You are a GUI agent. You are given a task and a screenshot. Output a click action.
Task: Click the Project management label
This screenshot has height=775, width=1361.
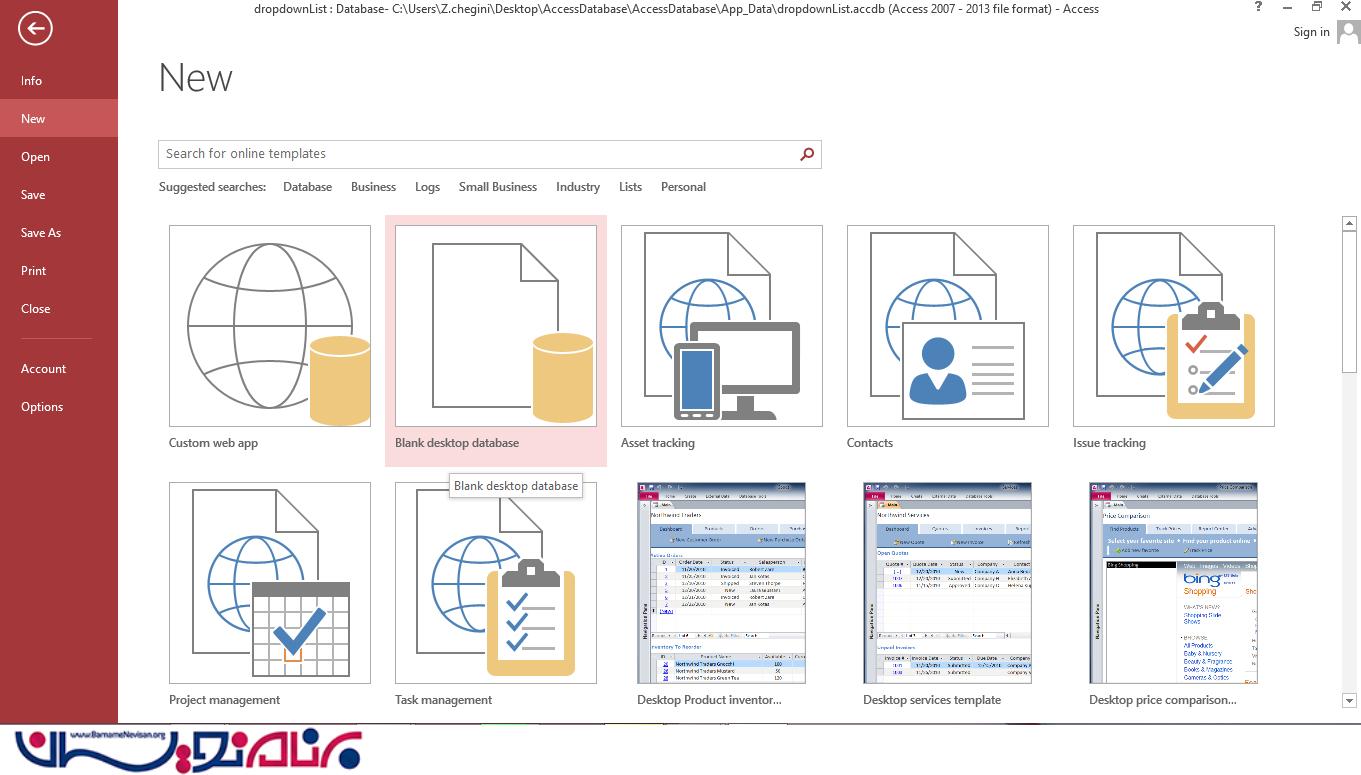224,700
